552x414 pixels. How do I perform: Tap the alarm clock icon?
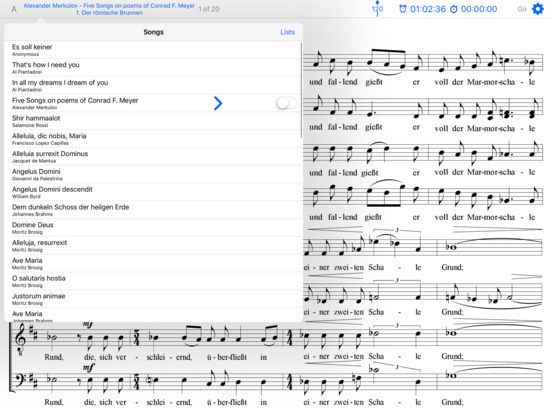click(402, 9)
